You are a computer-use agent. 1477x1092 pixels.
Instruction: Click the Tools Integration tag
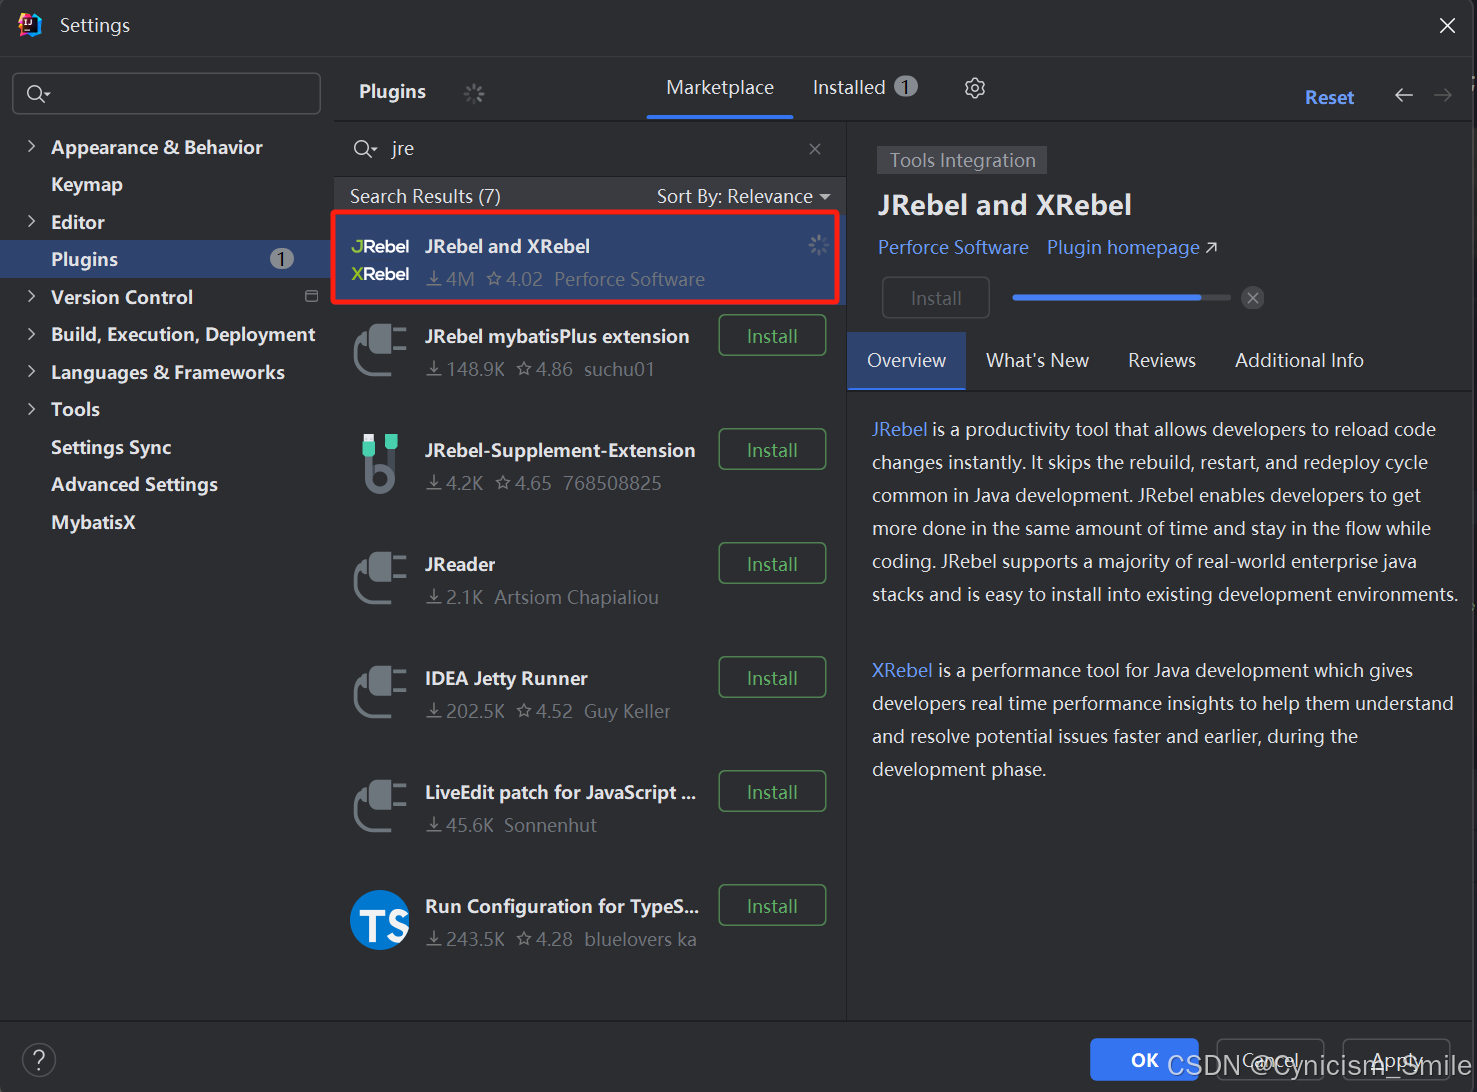[x=962, y=160]
